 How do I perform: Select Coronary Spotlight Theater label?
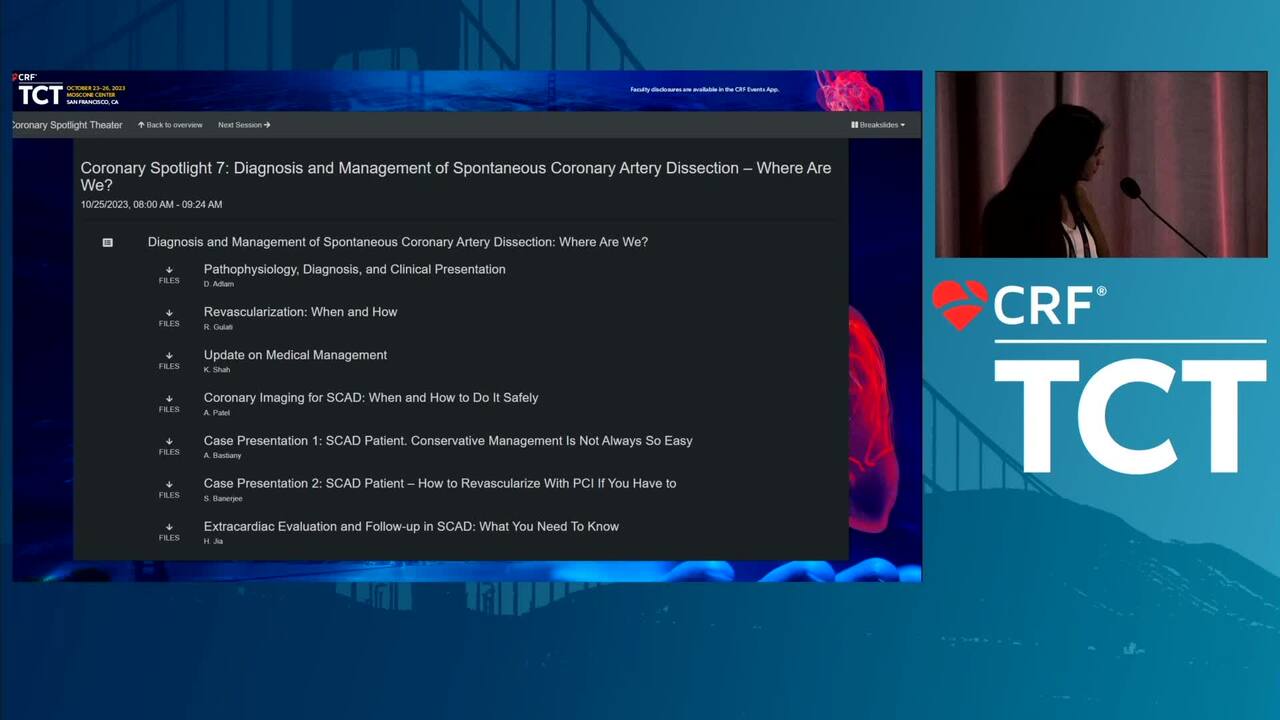pyautogui.click(x=67, y=125)
